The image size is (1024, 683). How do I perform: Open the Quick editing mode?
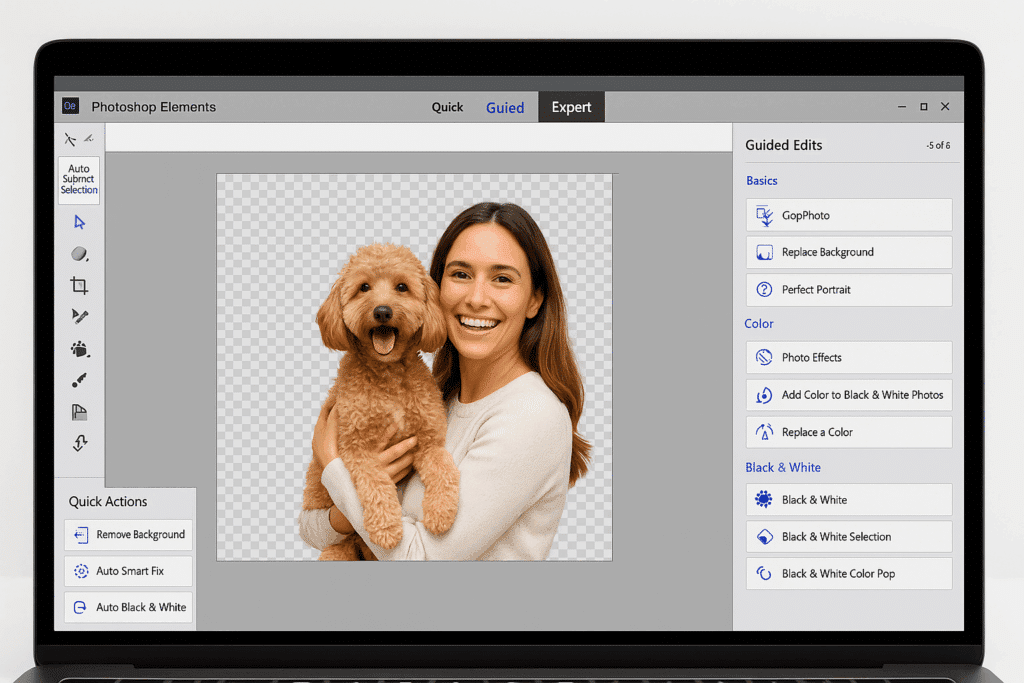click(447, 107)
